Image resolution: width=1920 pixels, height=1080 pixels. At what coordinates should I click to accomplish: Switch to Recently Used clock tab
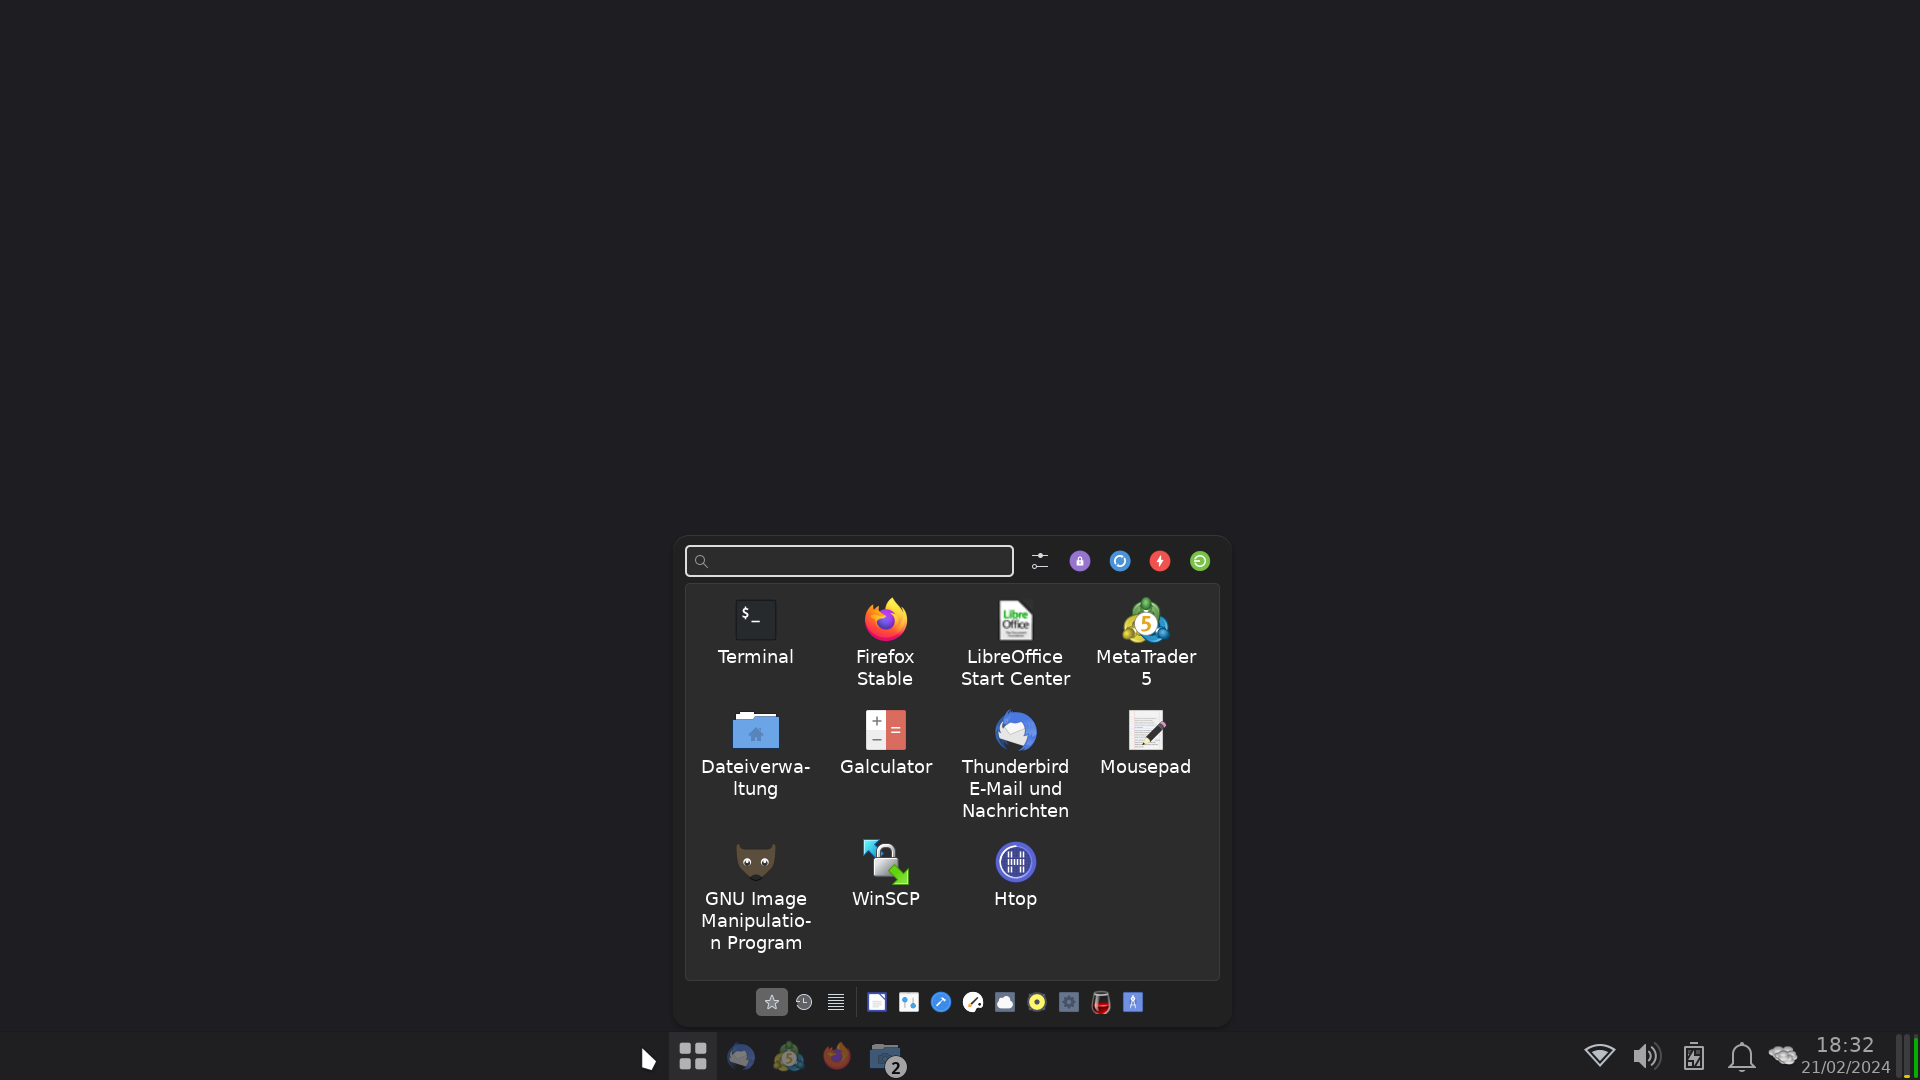(x=804, y=1002)
